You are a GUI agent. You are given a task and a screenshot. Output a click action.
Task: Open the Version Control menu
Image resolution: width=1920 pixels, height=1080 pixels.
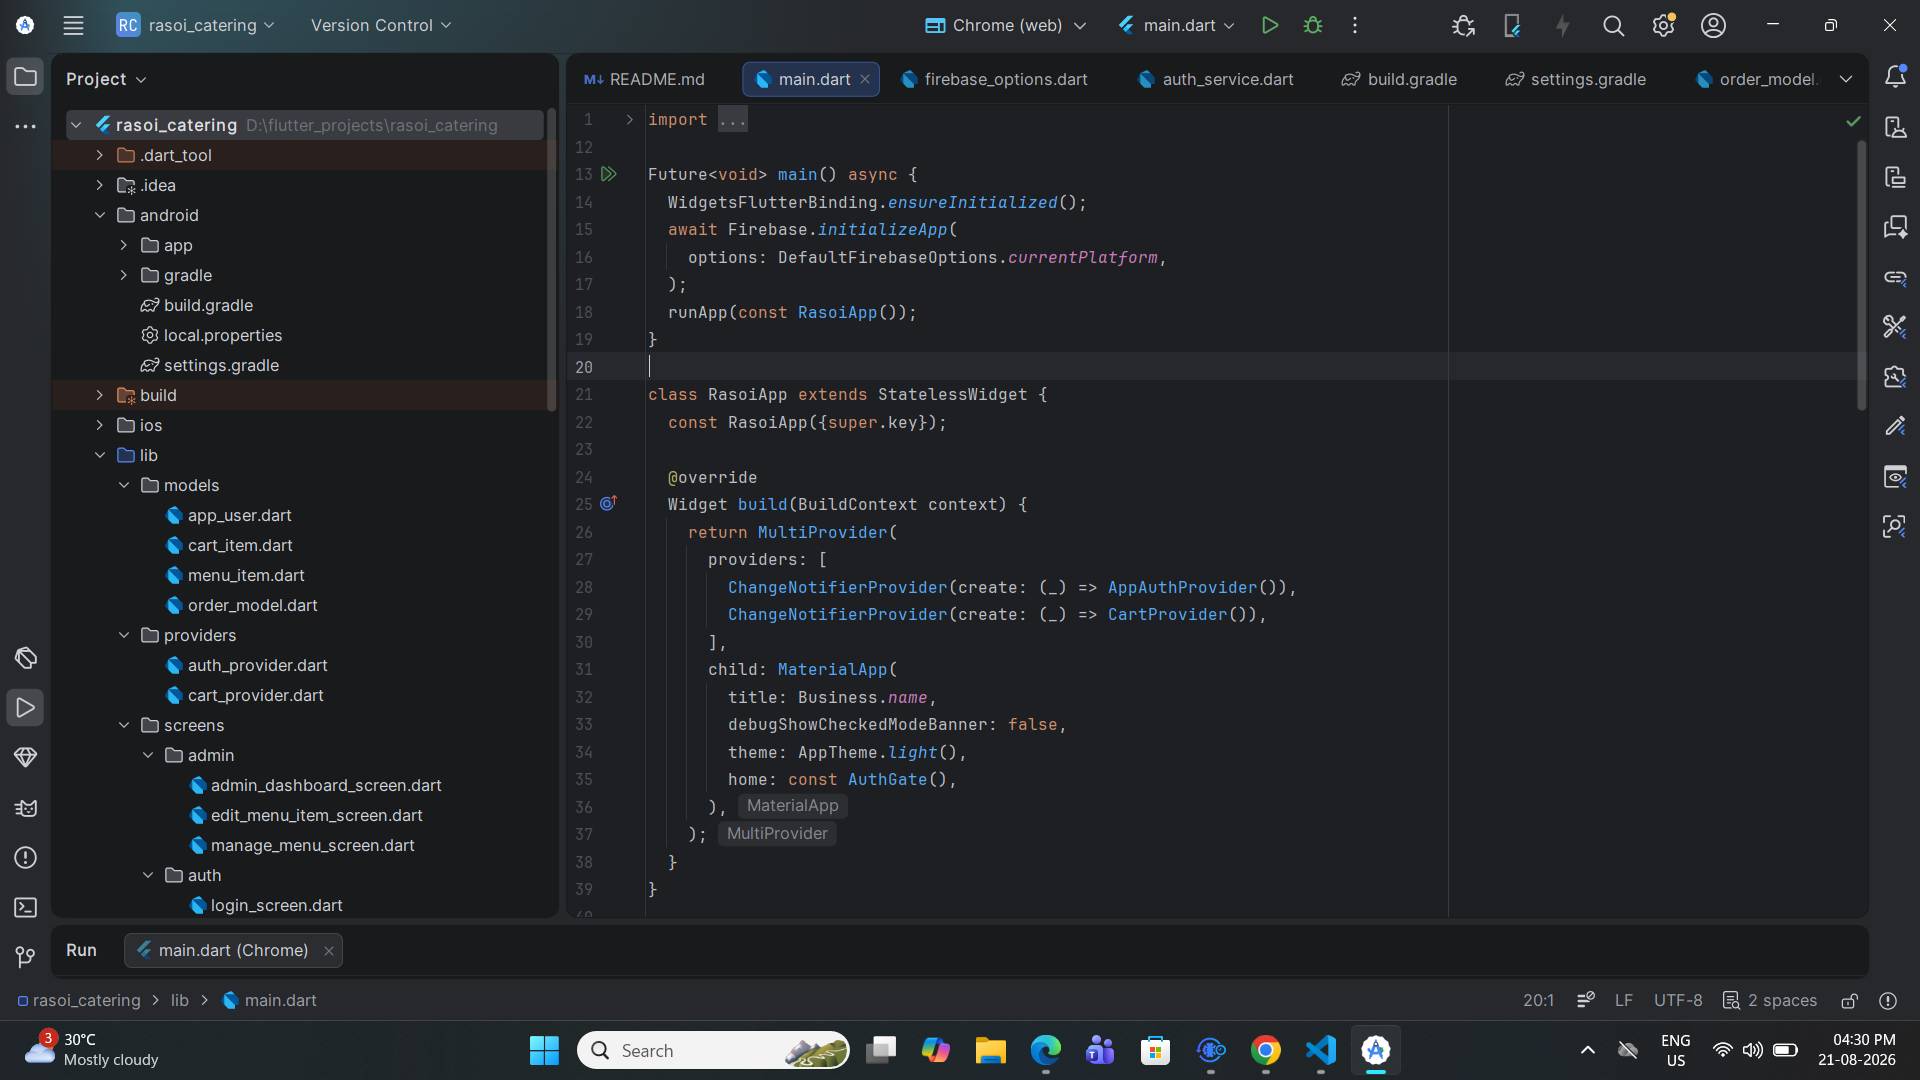pos(381,26)
